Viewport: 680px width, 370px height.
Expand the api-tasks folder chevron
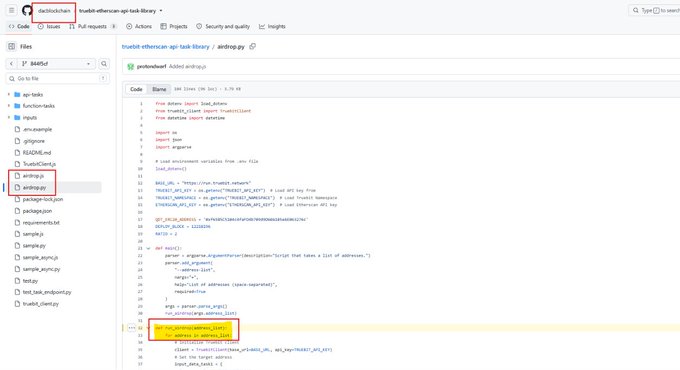(9, 94)
